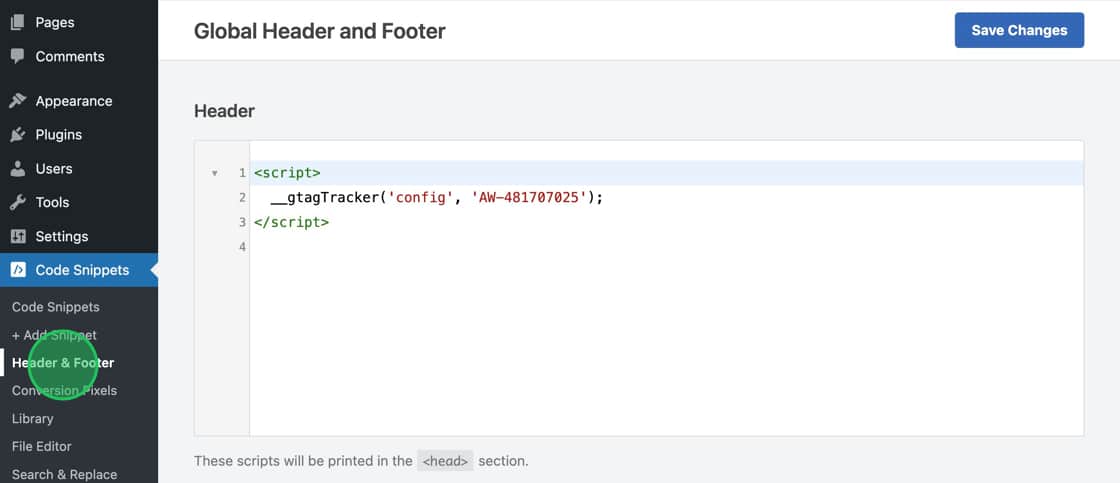Open Search & Replace tool
1120x483 pixels.
click(x=64, y=474)
